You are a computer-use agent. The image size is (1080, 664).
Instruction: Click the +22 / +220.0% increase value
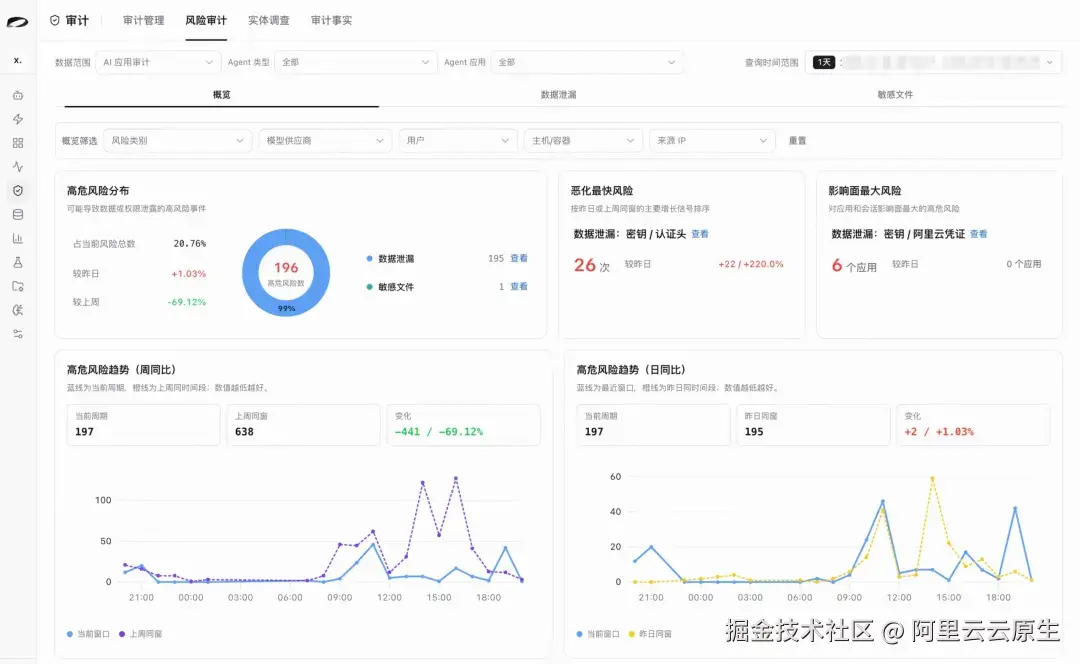coord(751,264)
